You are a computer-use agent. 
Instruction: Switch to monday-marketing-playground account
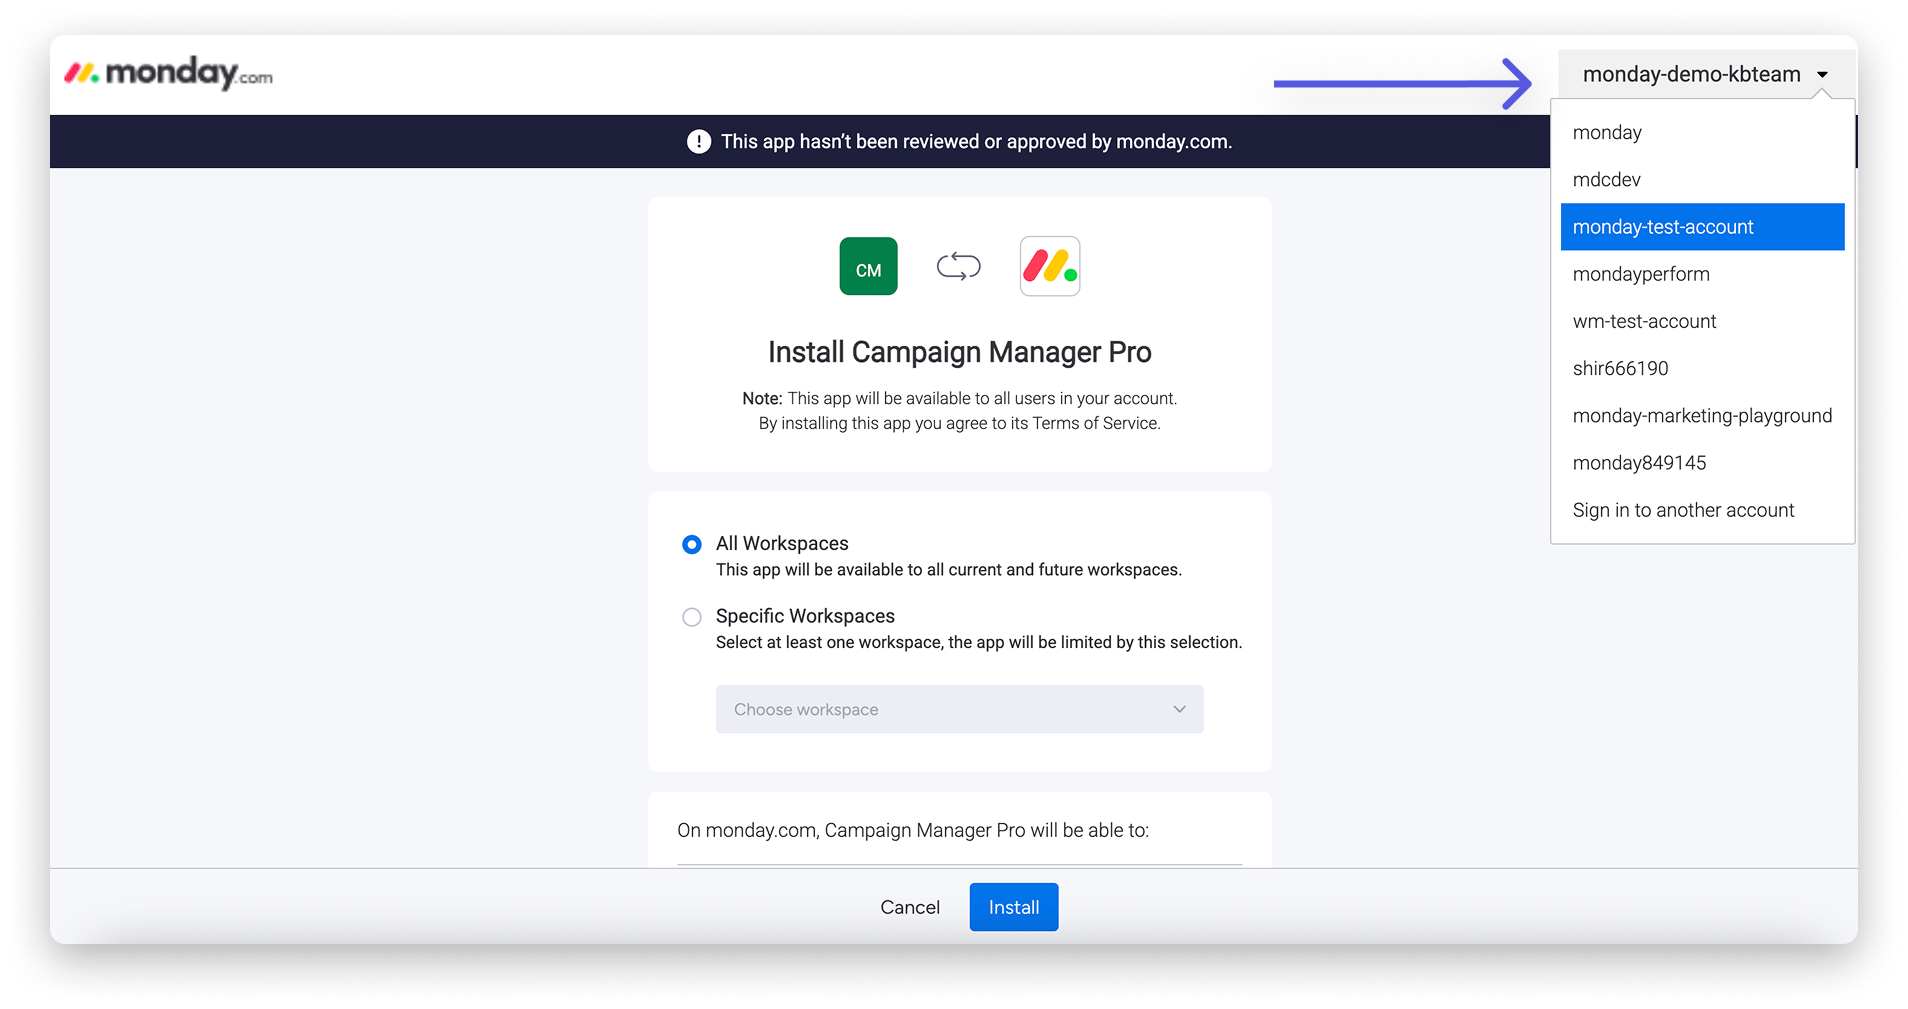coord(1702,415)
